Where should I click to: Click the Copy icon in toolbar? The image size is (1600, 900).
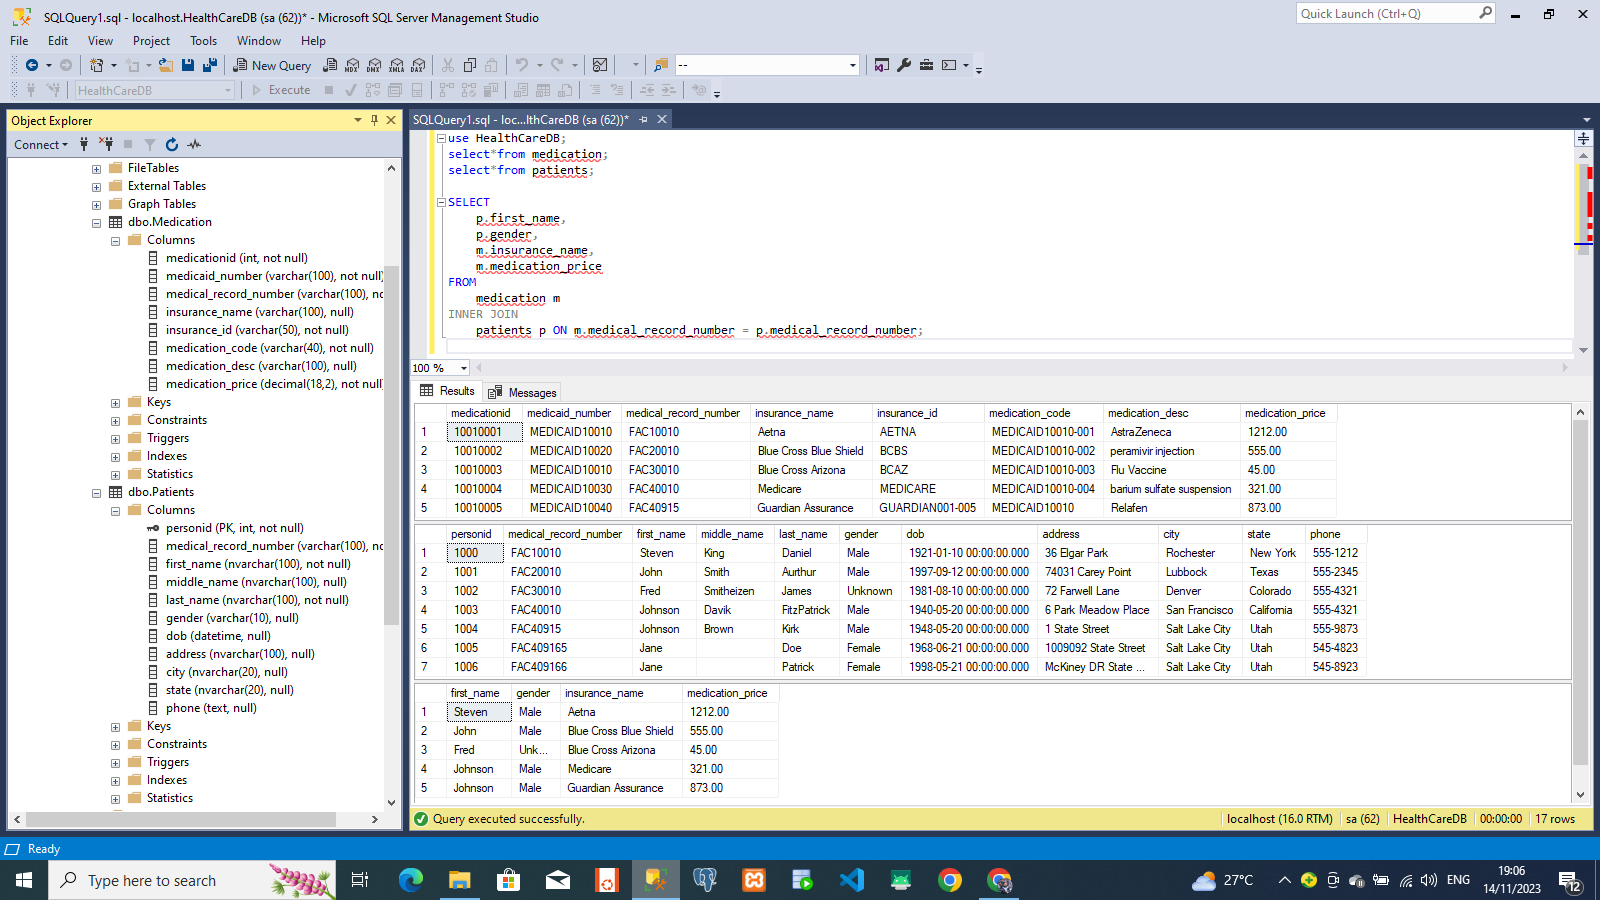tap(470, 65)
